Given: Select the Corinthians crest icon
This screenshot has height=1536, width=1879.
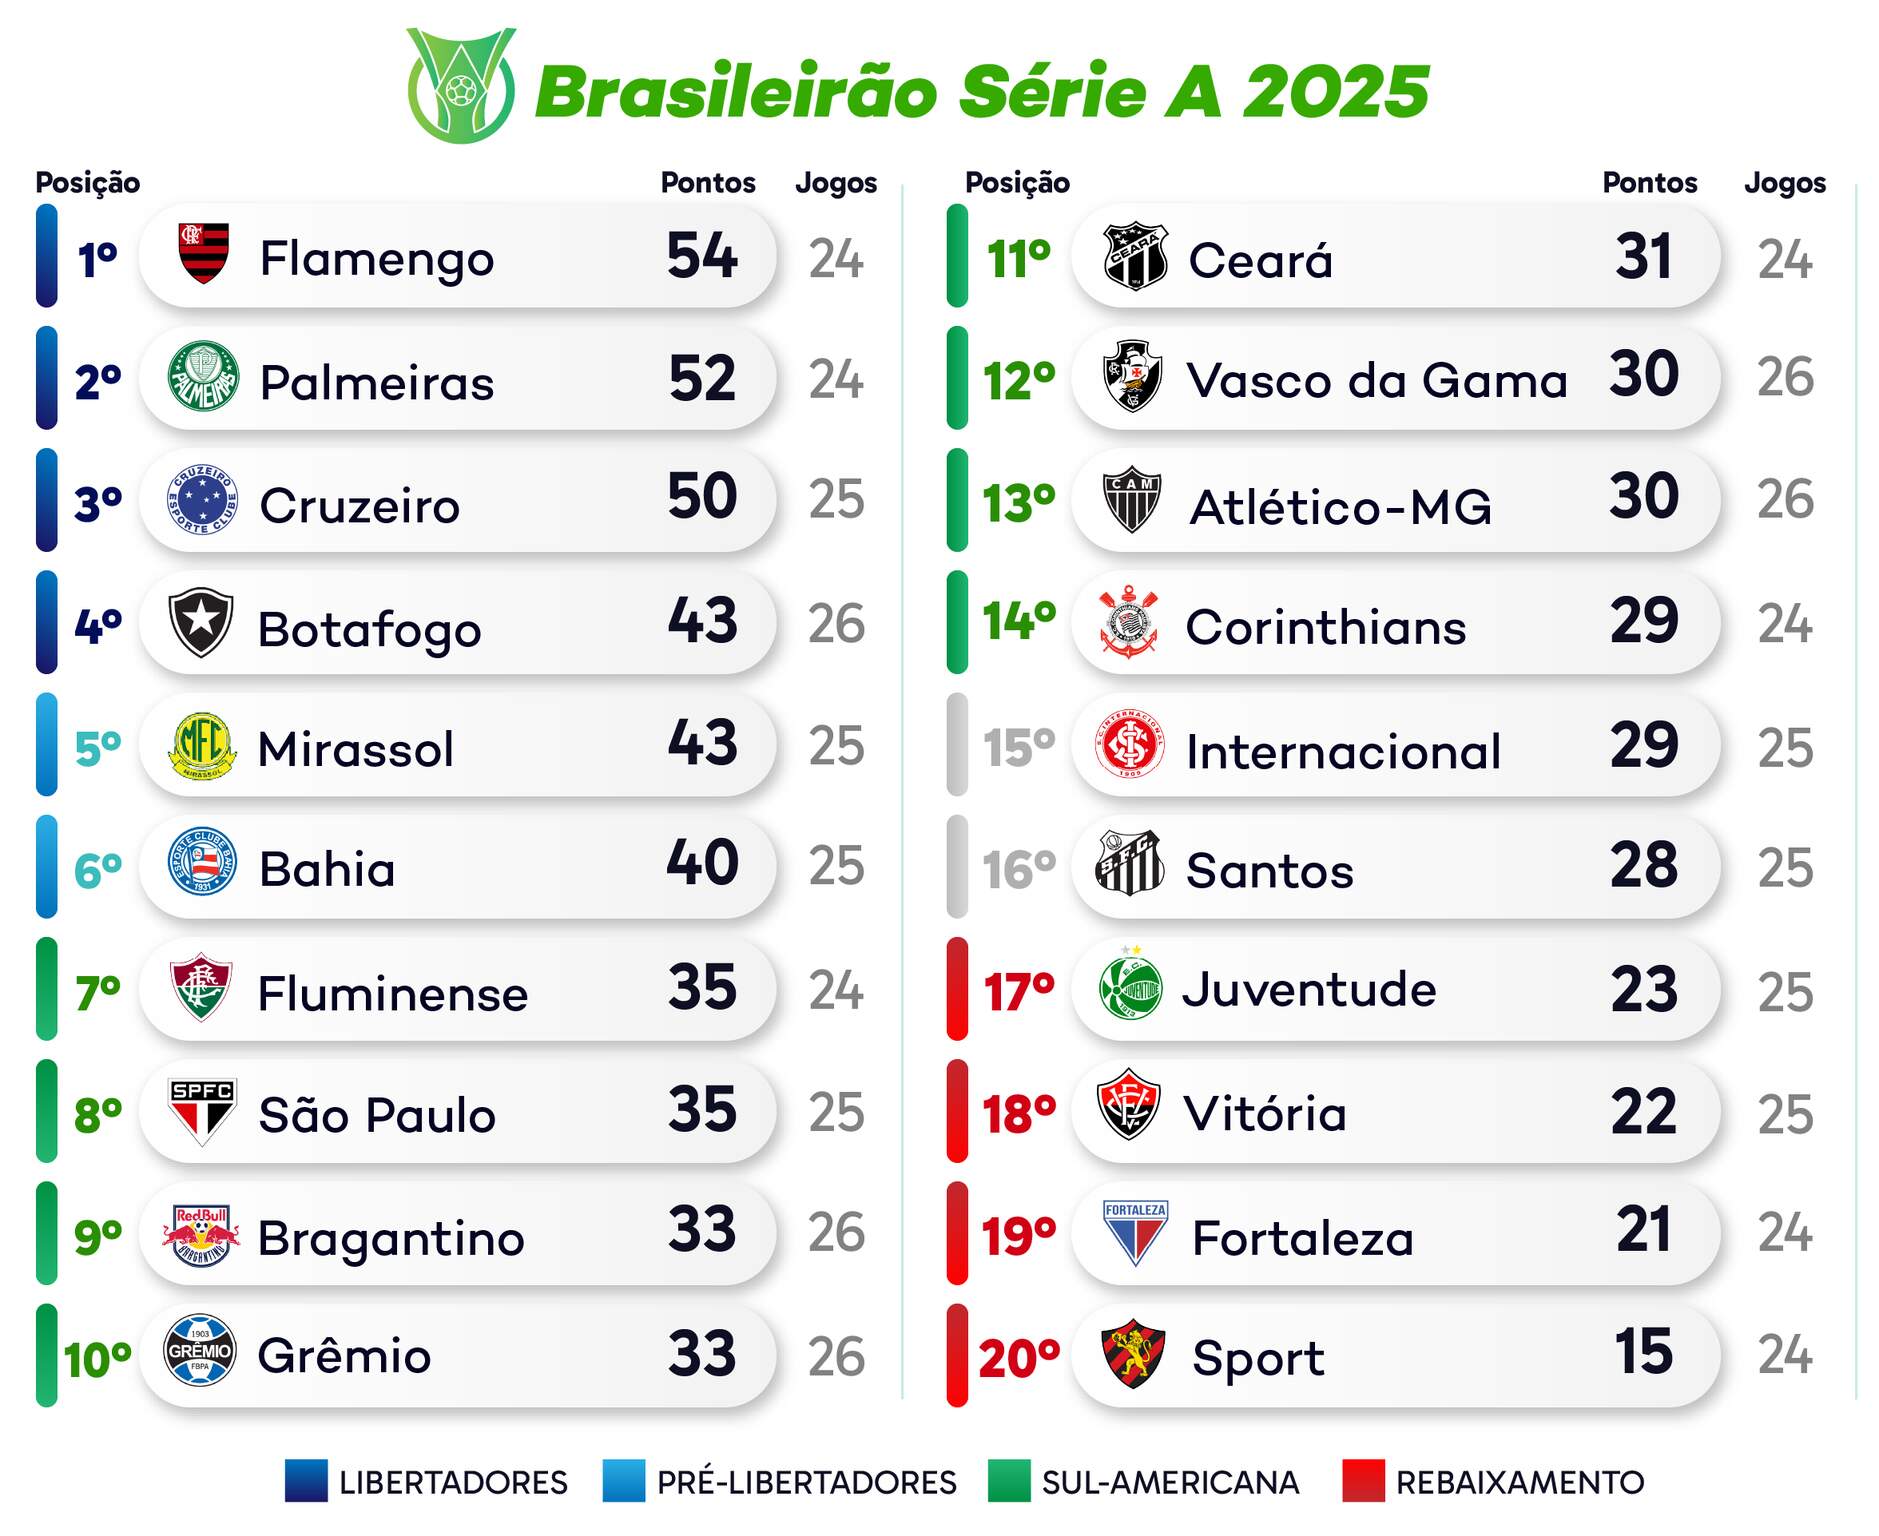Looking at the screenshot, I should point(1129,622).
